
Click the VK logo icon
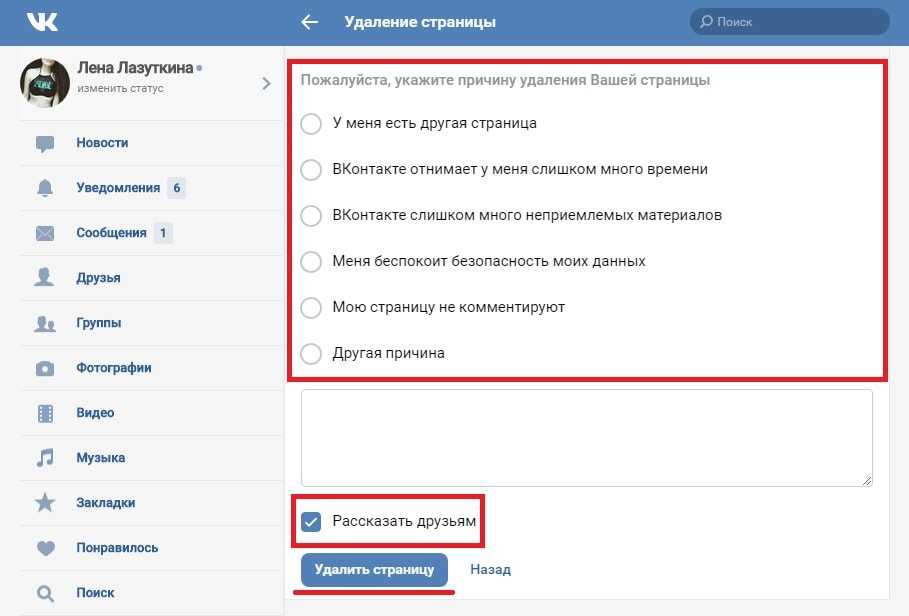pos(42,22)
